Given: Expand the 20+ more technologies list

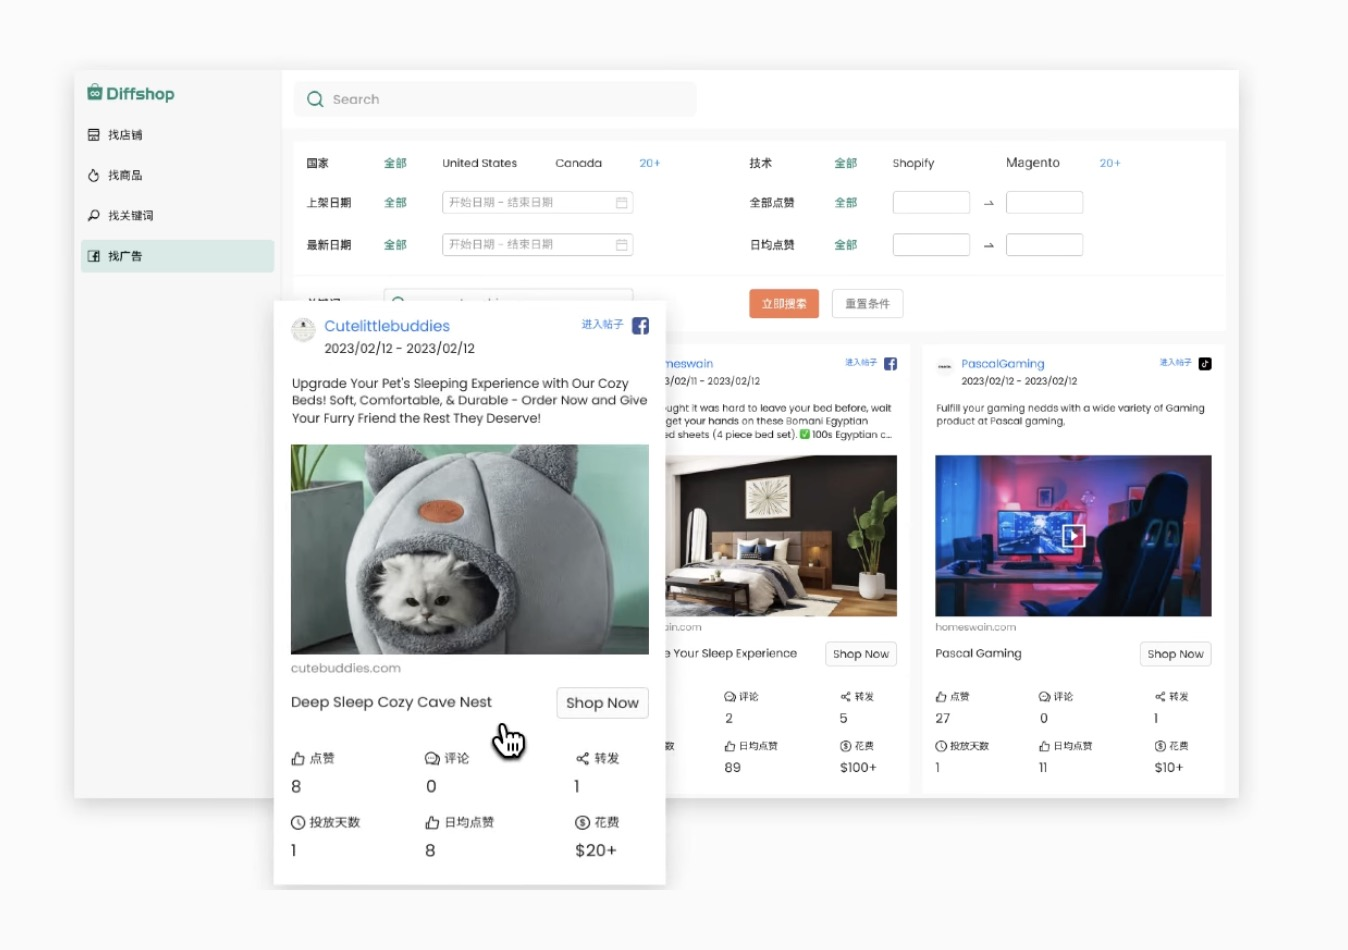Looking at the screenshot, I should pyautogui.click(x=1110, y=163).
